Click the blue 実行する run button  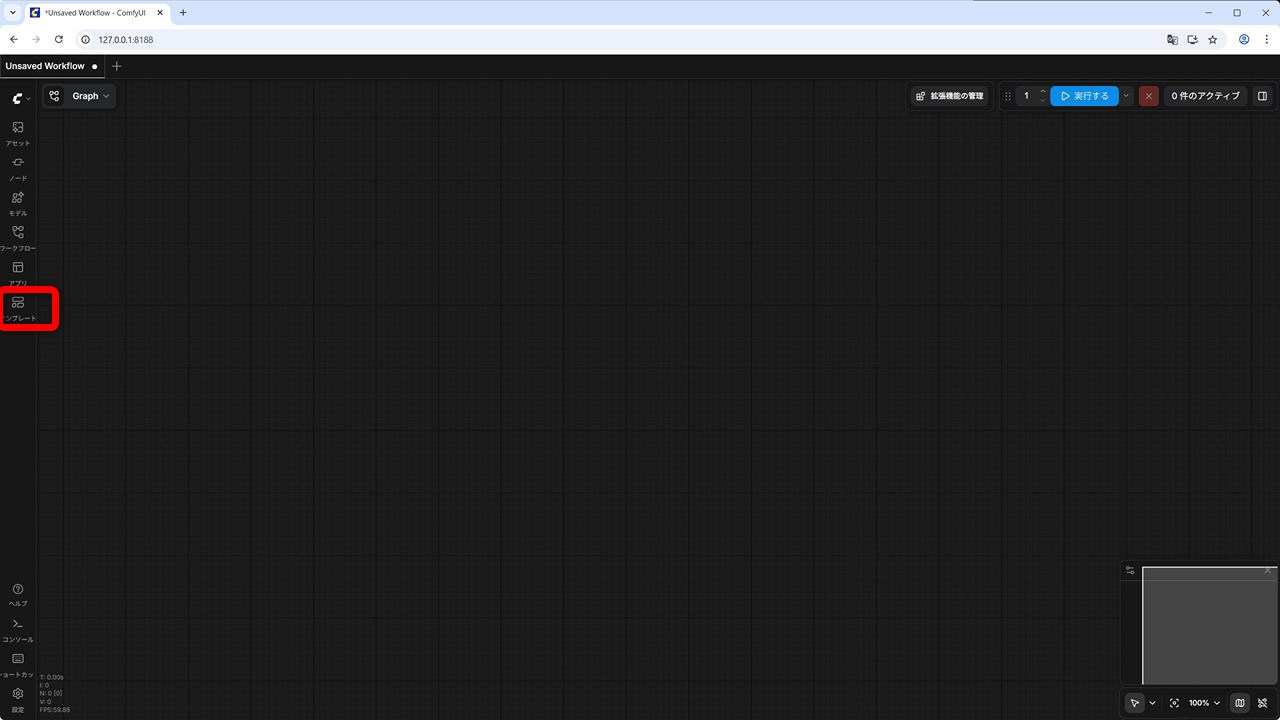click(1084, 96)
